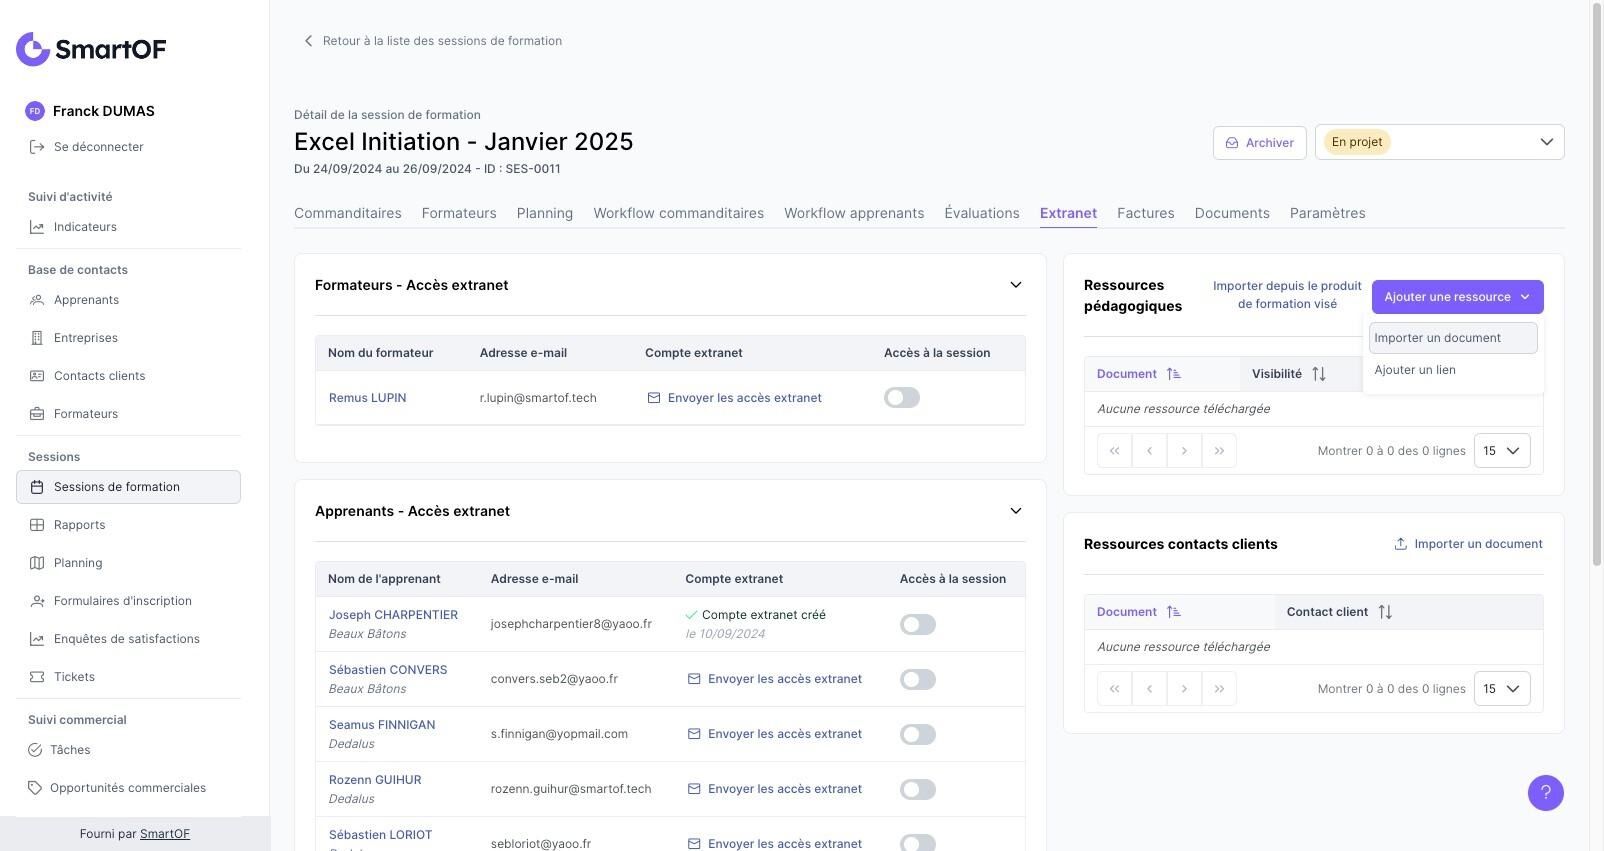Click the Archiver button
Image resolution: width=1604 pixels, height=851 pixels.
tap(1259, 143)
